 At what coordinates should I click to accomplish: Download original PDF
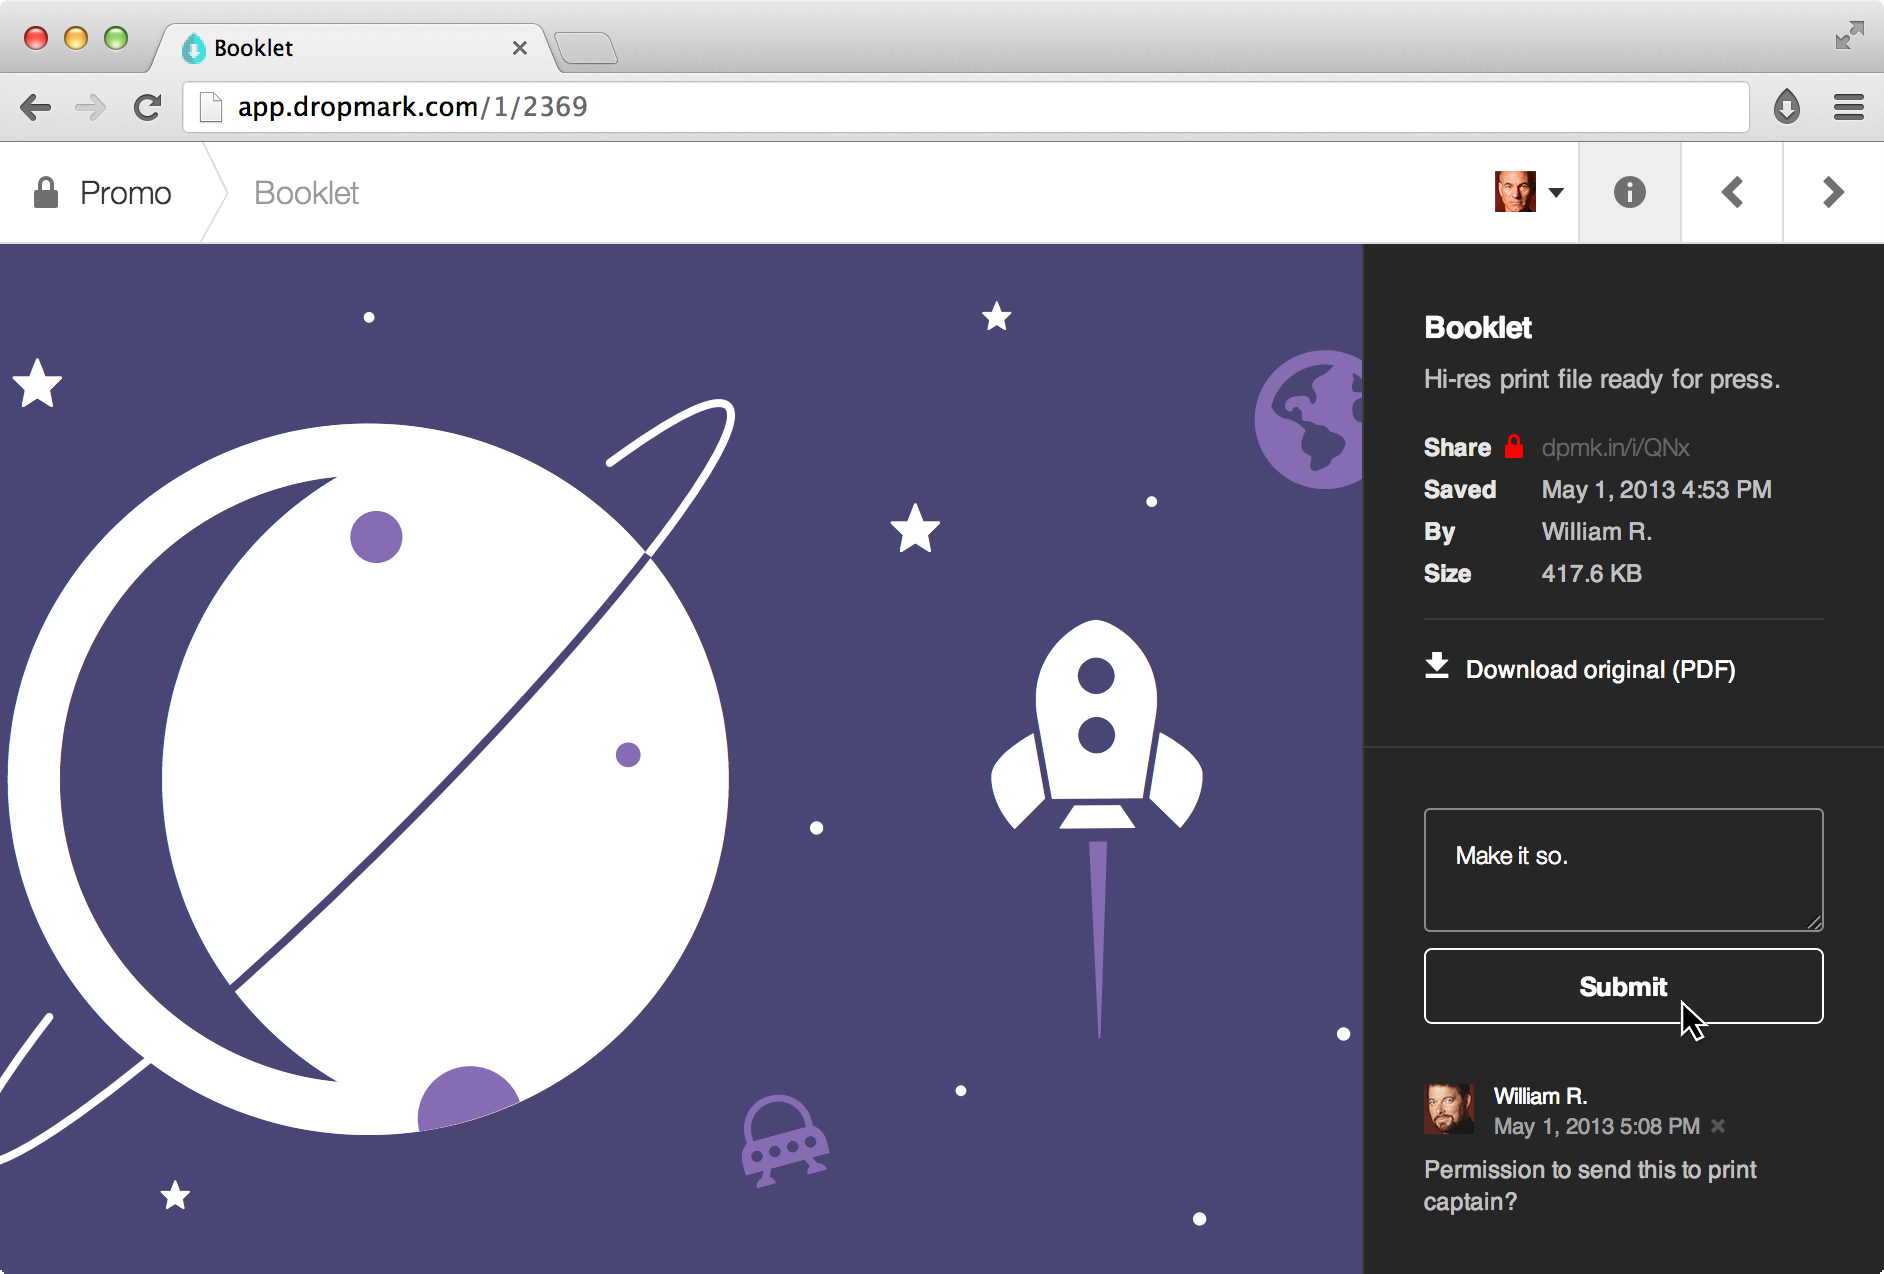tap(1580, 669)
